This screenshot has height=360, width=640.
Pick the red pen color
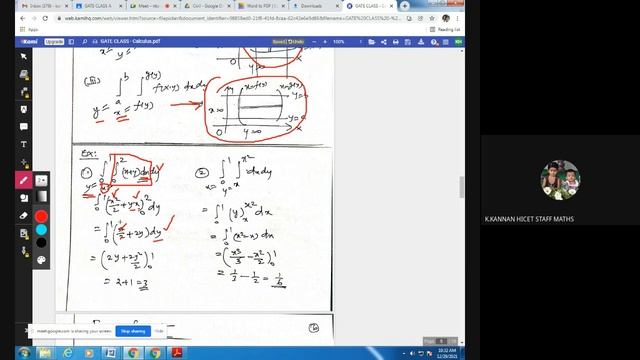click(x=41, y=216)
